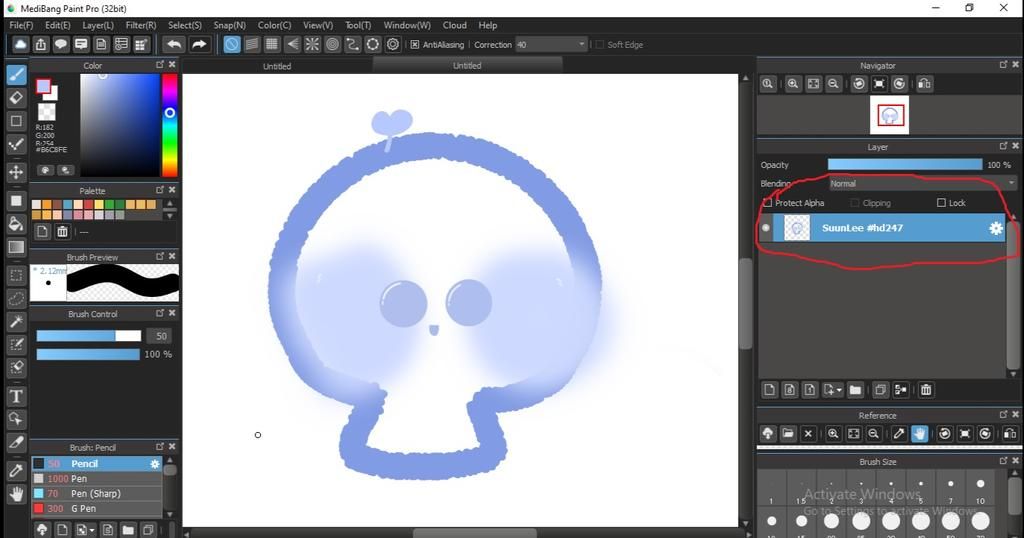Enable the Protect Alpha checkbox
The image size is (1024, 538).
pyautogui.click(x=767, y=203)
